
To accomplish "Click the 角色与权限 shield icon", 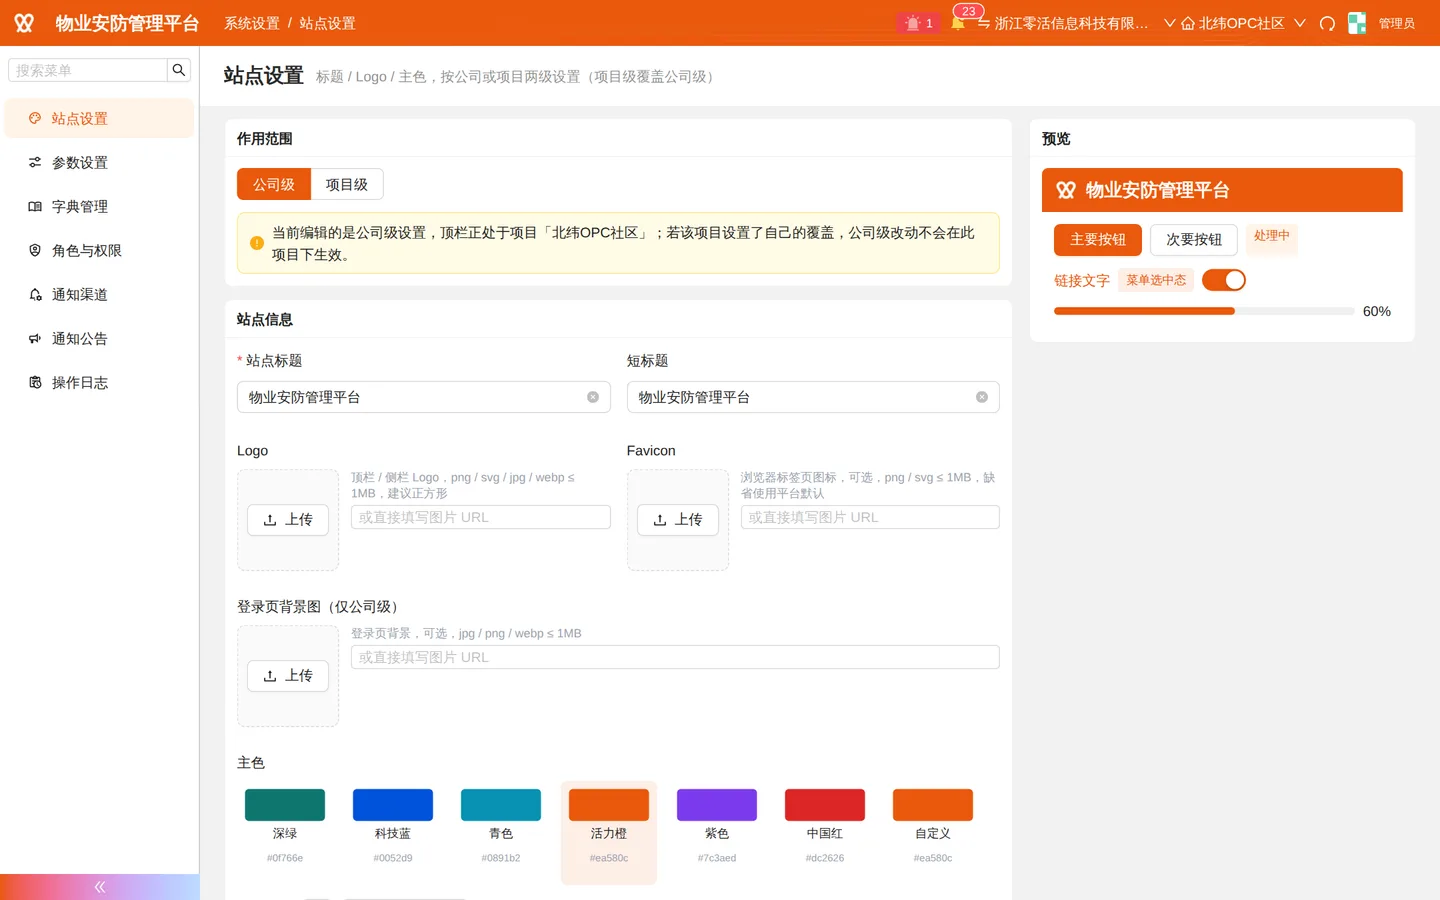I will coord(35,250).
